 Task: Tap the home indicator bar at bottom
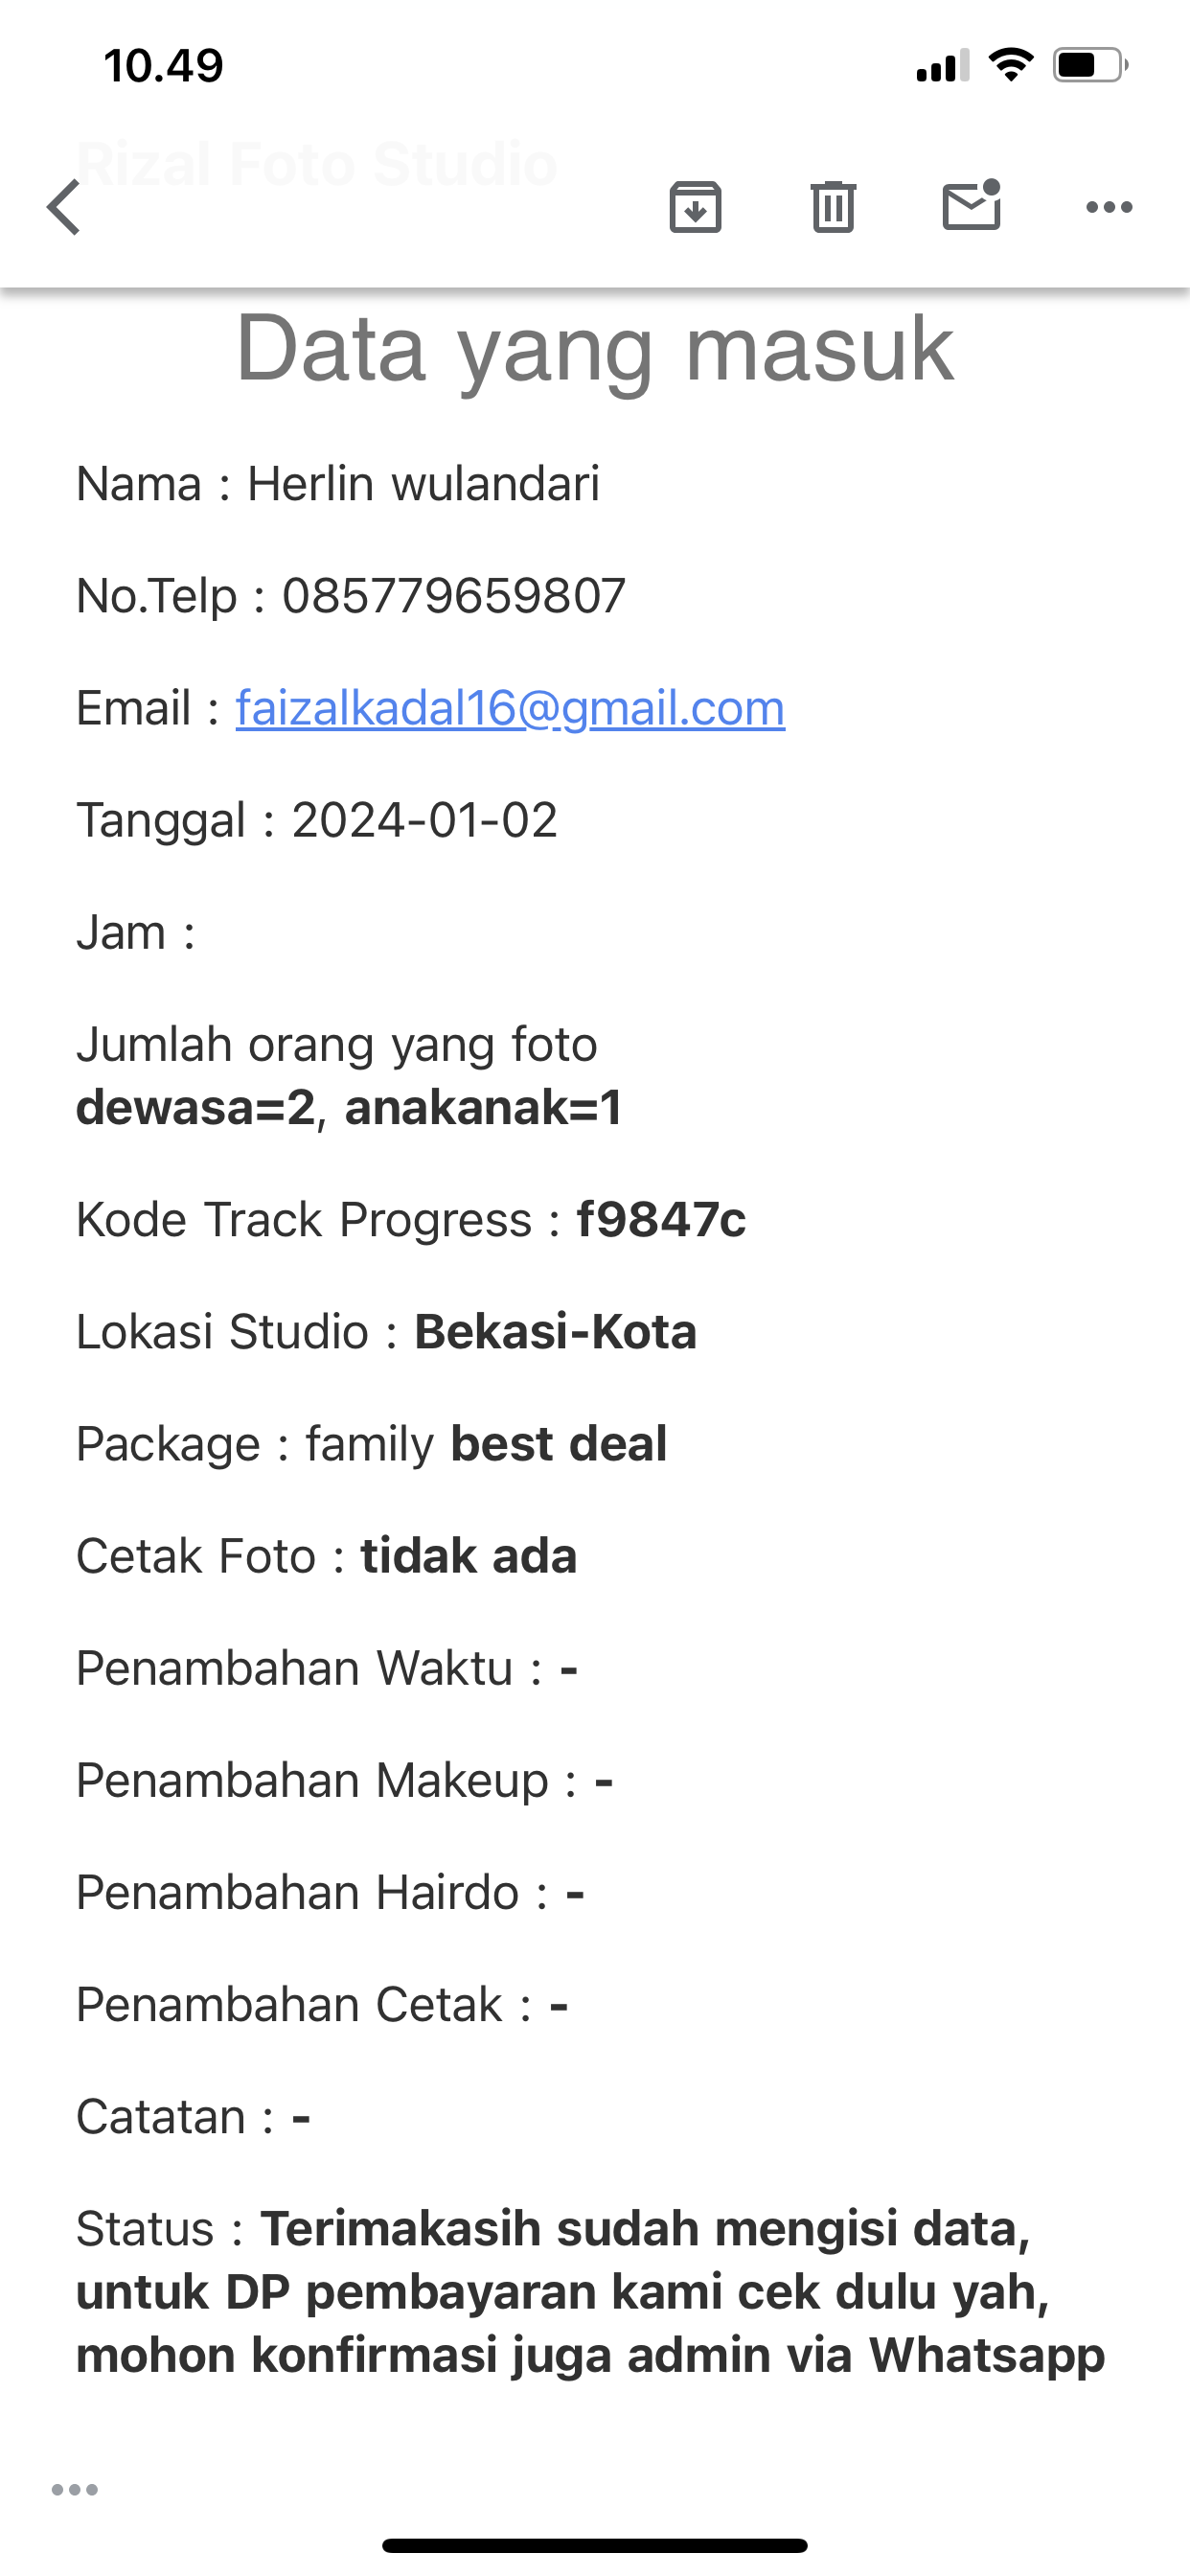click(x=595, y=2545)
